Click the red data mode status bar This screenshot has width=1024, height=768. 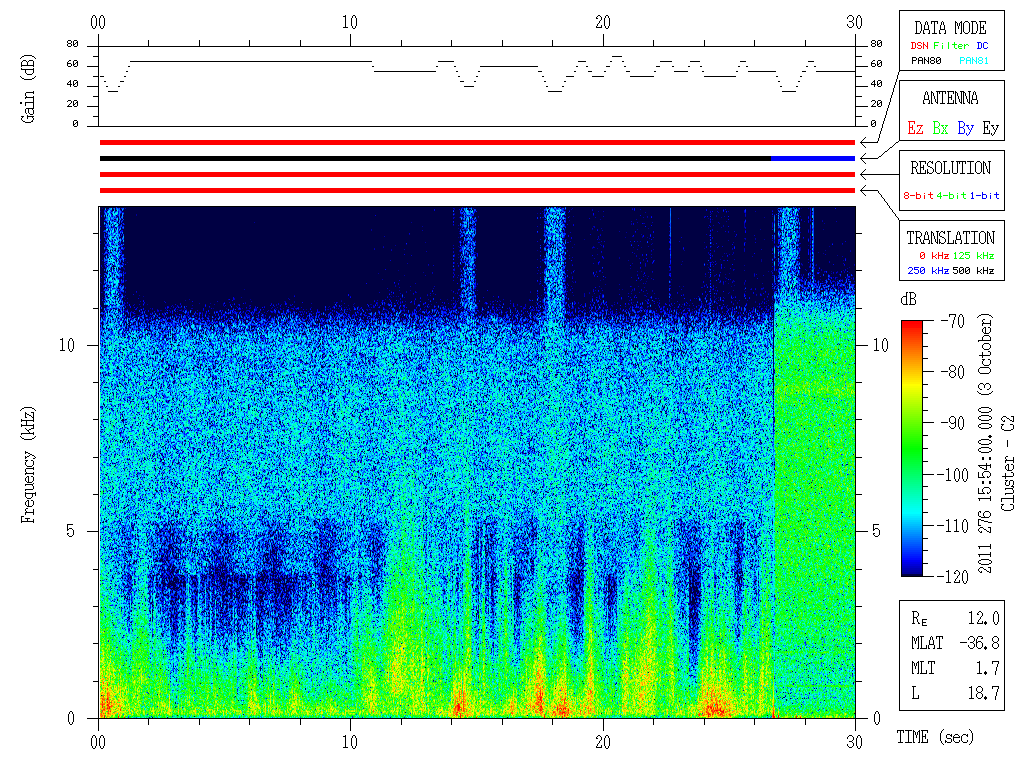477,142
